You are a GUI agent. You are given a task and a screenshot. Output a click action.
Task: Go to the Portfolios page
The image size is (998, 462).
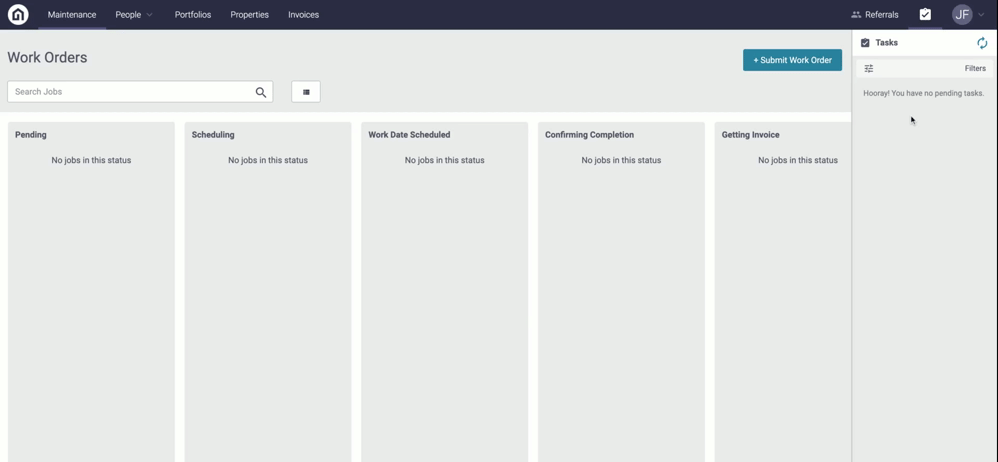[193, 15]
